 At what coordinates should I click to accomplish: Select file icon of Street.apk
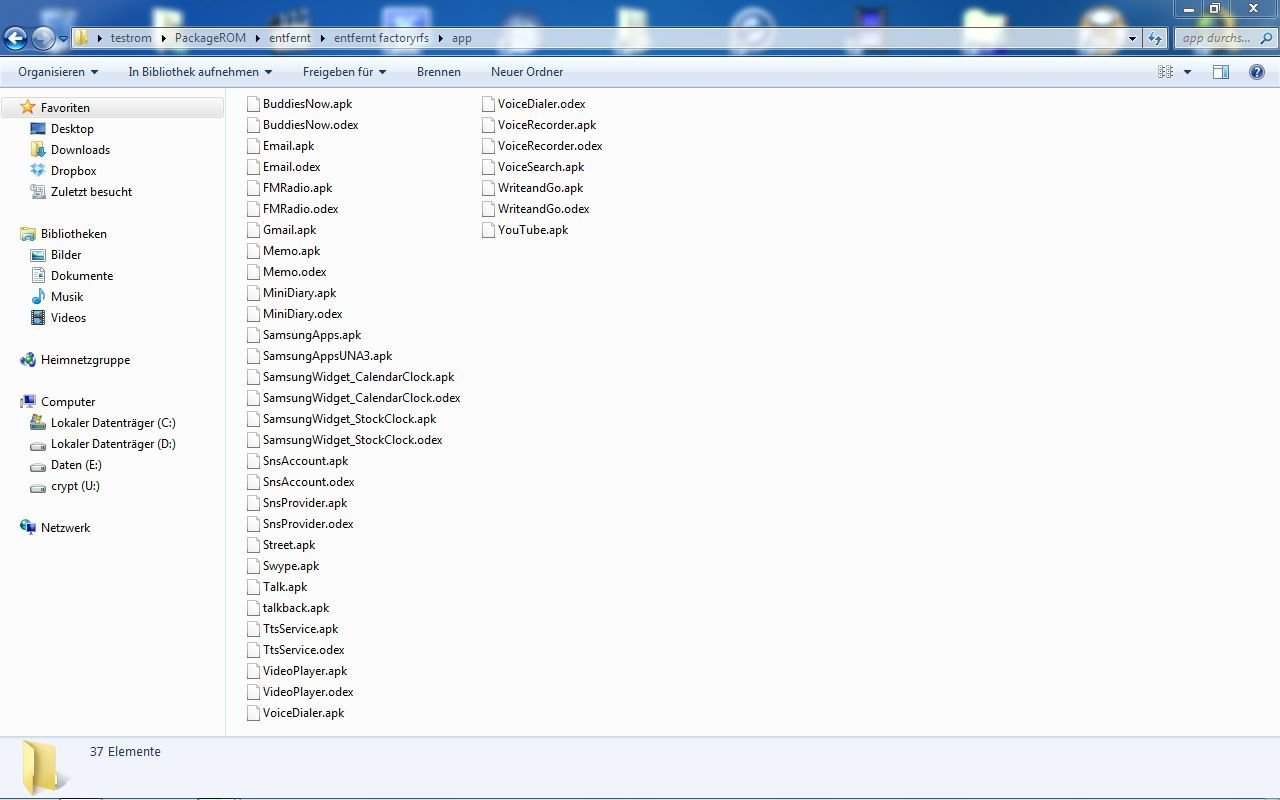click(253, 545)
